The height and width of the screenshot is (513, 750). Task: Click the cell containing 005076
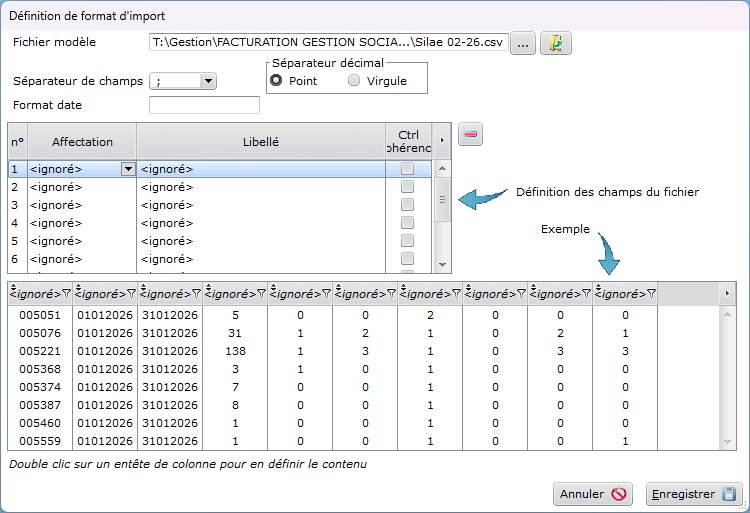[40, 333]
